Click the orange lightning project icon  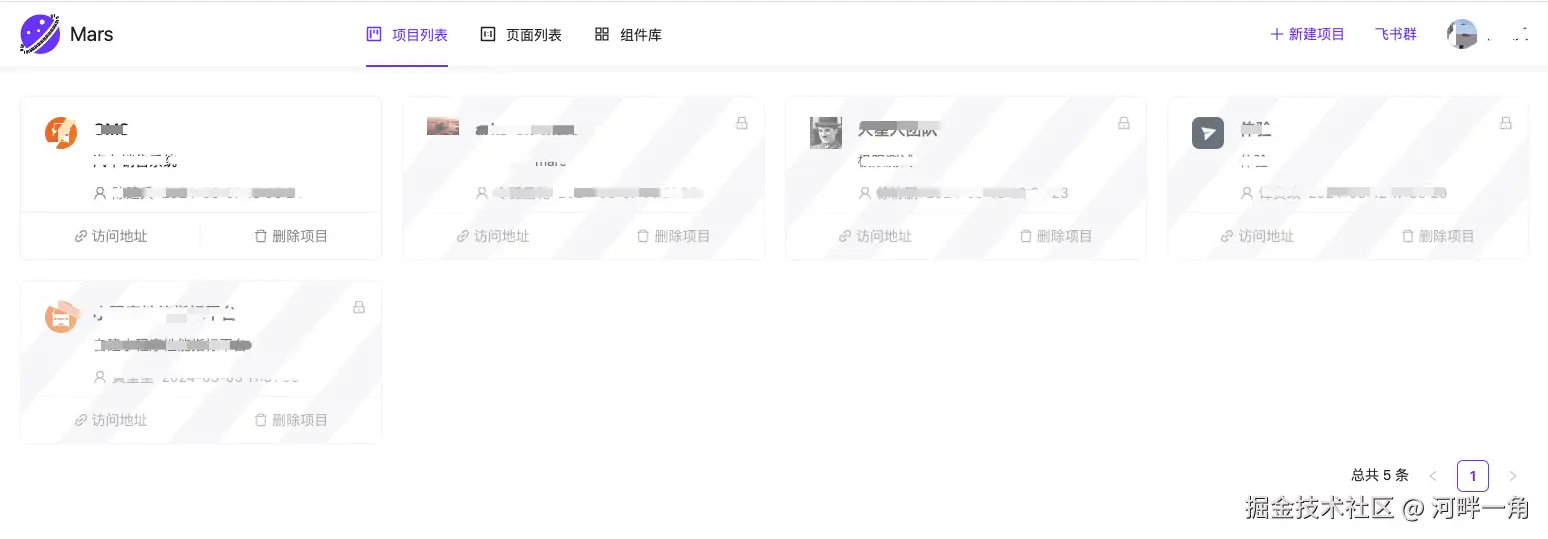click(x=61, y=132)
